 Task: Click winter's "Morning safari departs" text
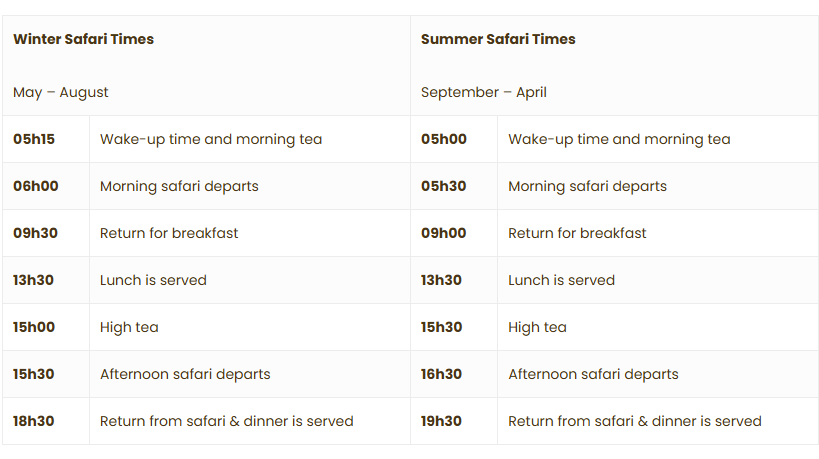point(179,186)
